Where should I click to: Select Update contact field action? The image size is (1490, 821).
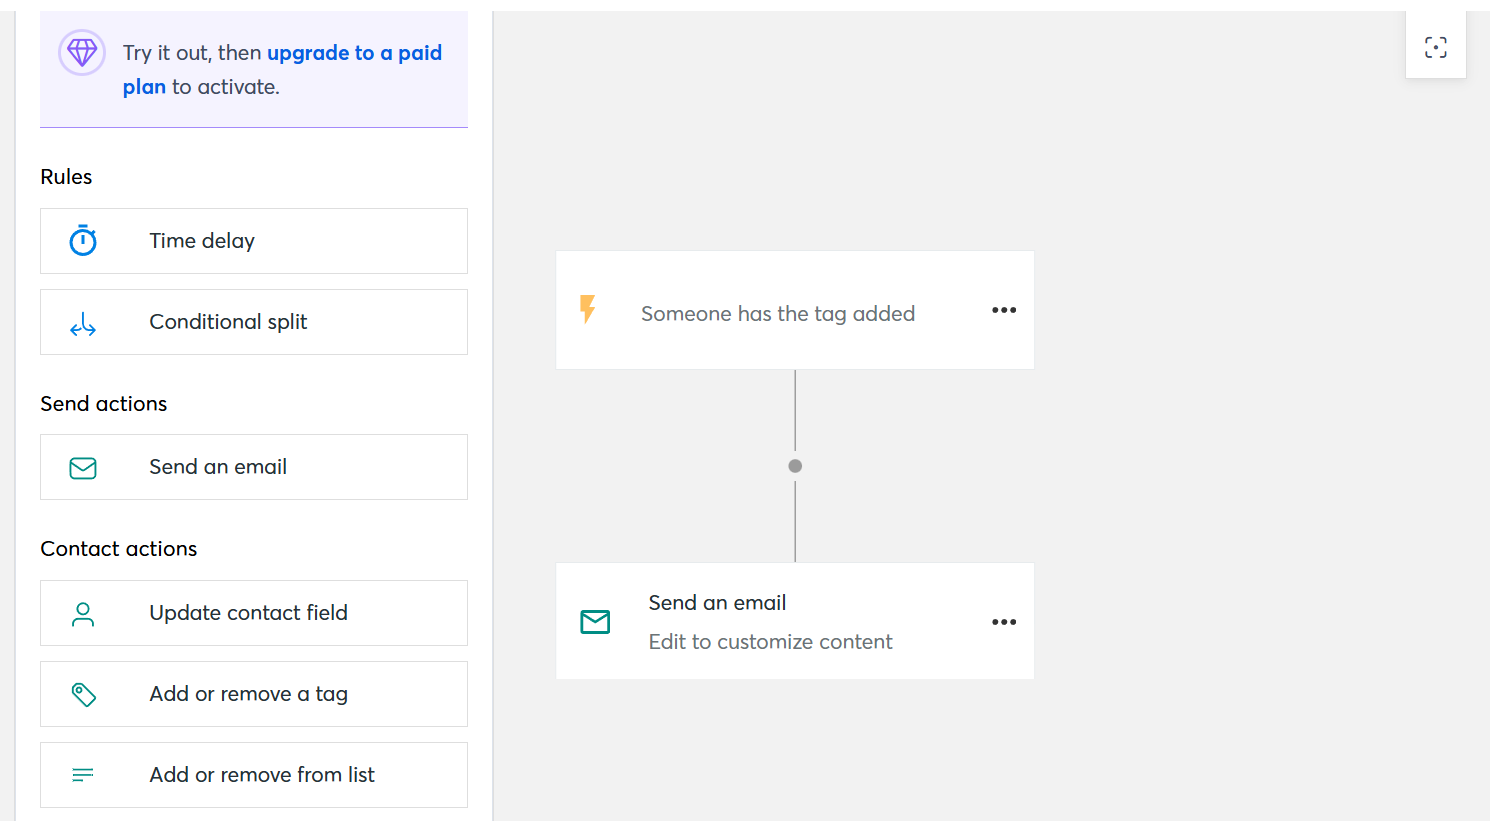pyautogui.click(x=248, y=613)
